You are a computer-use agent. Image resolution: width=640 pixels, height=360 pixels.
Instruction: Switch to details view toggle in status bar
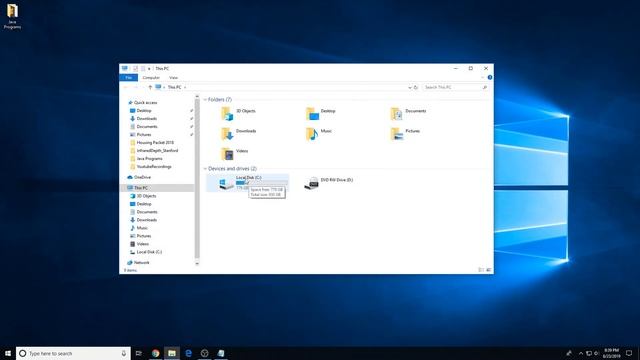[481, 270]
